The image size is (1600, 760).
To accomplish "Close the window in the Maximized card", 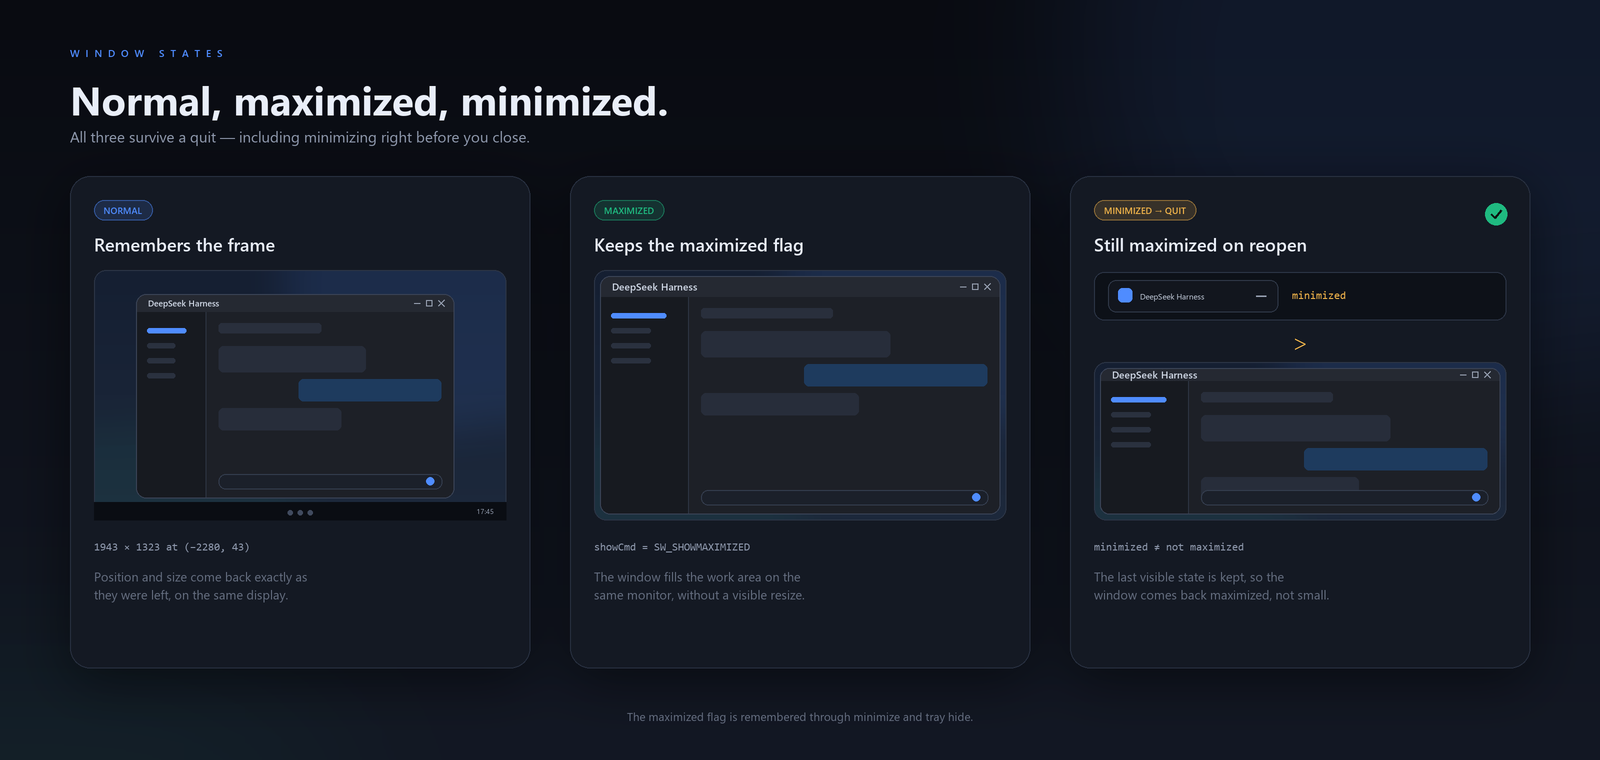I will pos(987,287).
